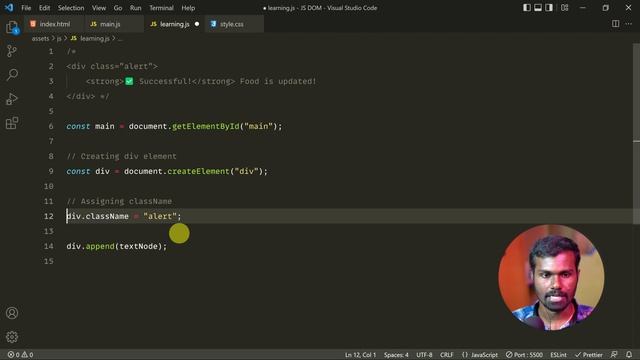Open the File menu
The width and height of the screenshot is (640, 360).
tap(26, 8)
